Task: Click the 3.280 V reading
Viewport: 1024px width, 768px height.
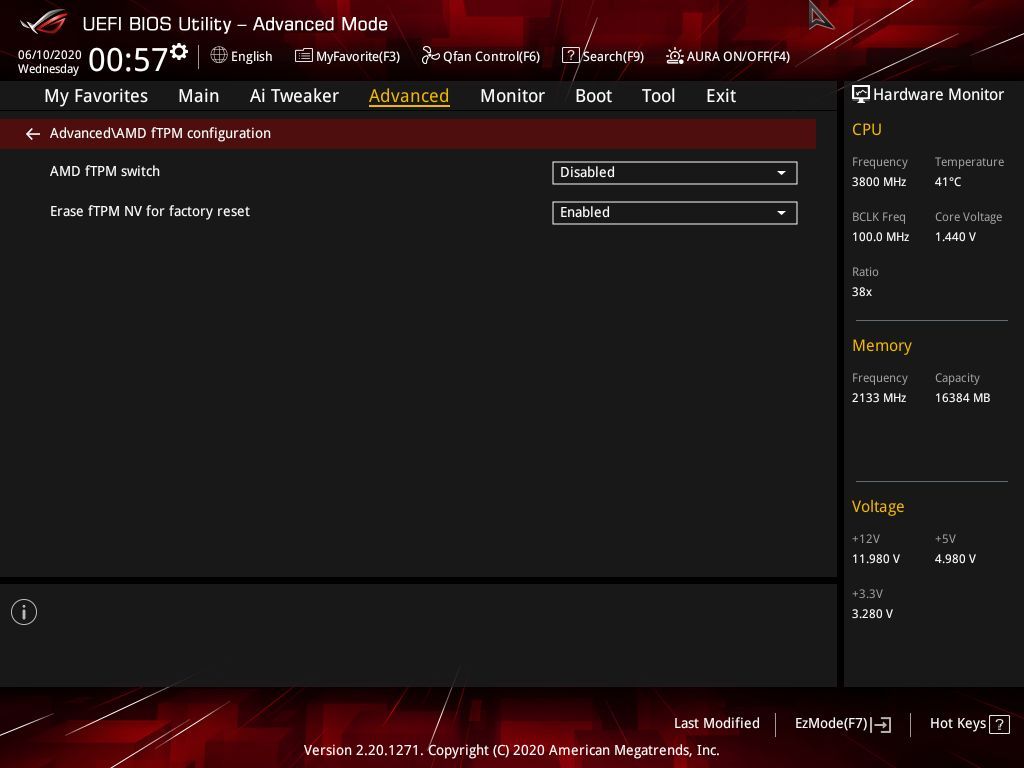Action: pyautogui.click(x=872, y=614)
